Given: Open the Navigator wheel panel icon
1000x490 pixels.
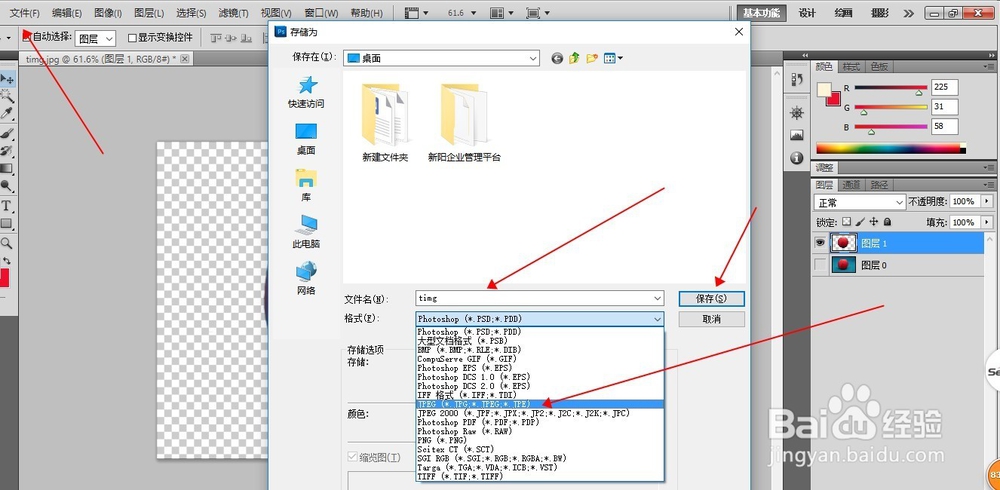Looking at the screenshot, I should click(797, 113).
